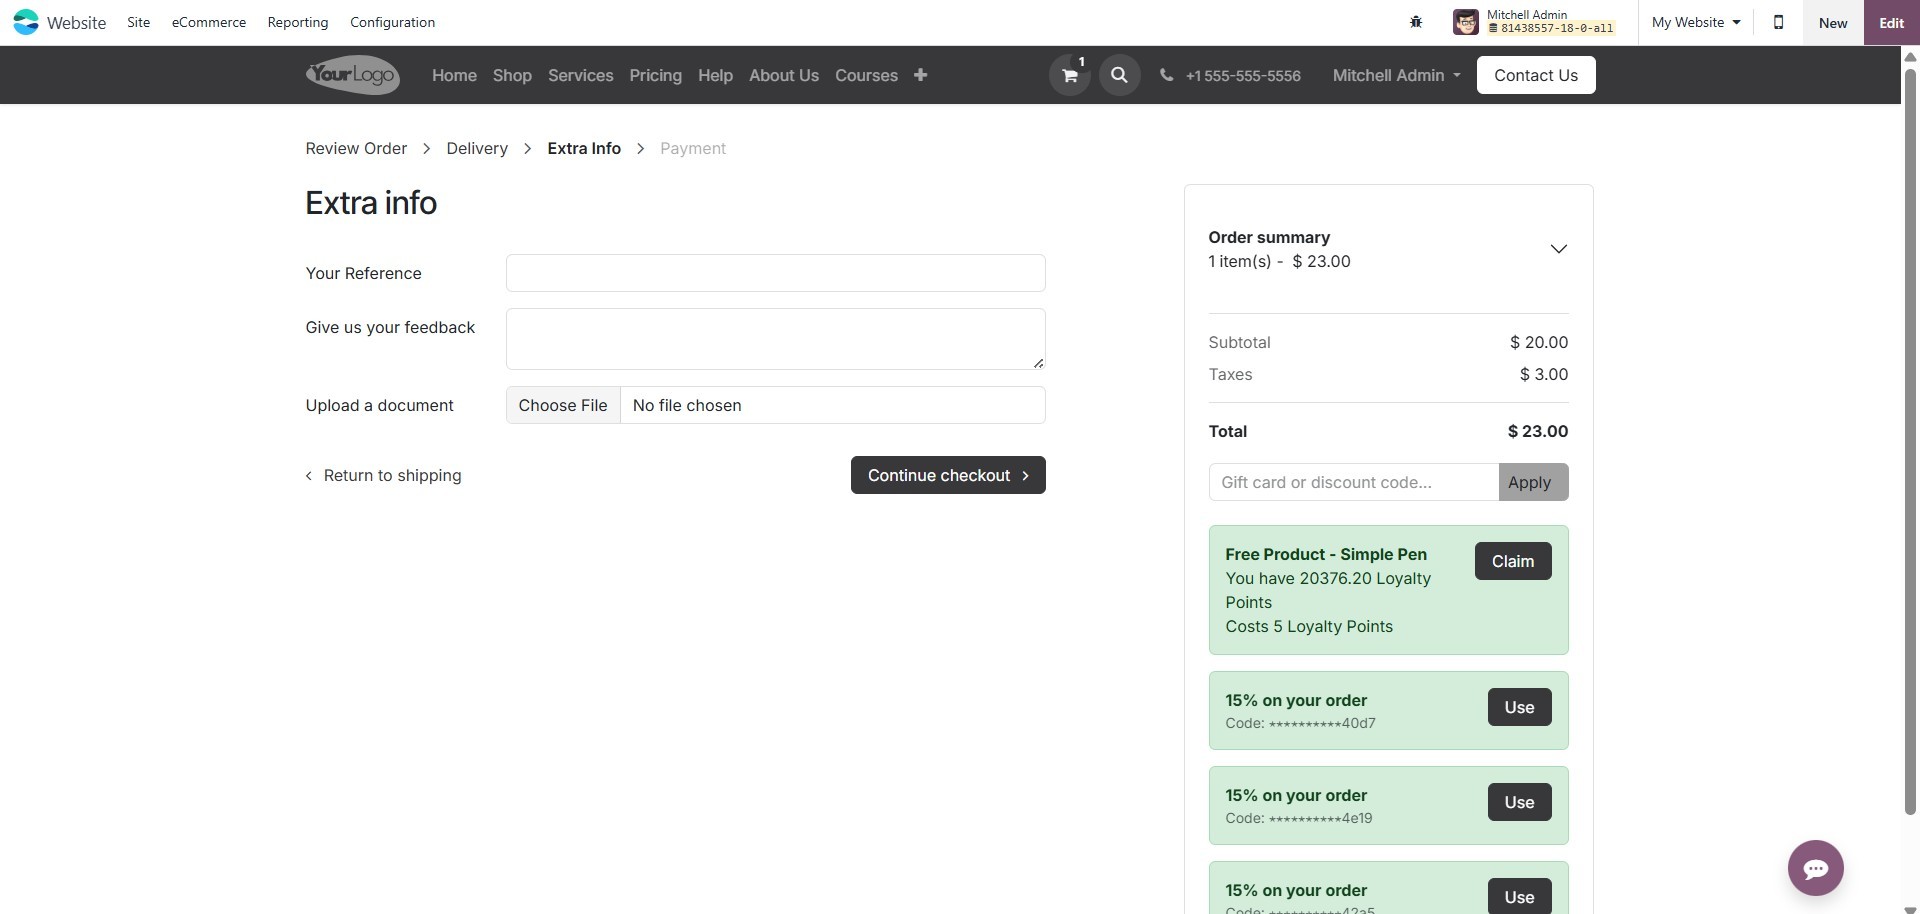Click the YourLogo site logo
The height and width of the screenshot is (914, 1920).
click(352, 75)
